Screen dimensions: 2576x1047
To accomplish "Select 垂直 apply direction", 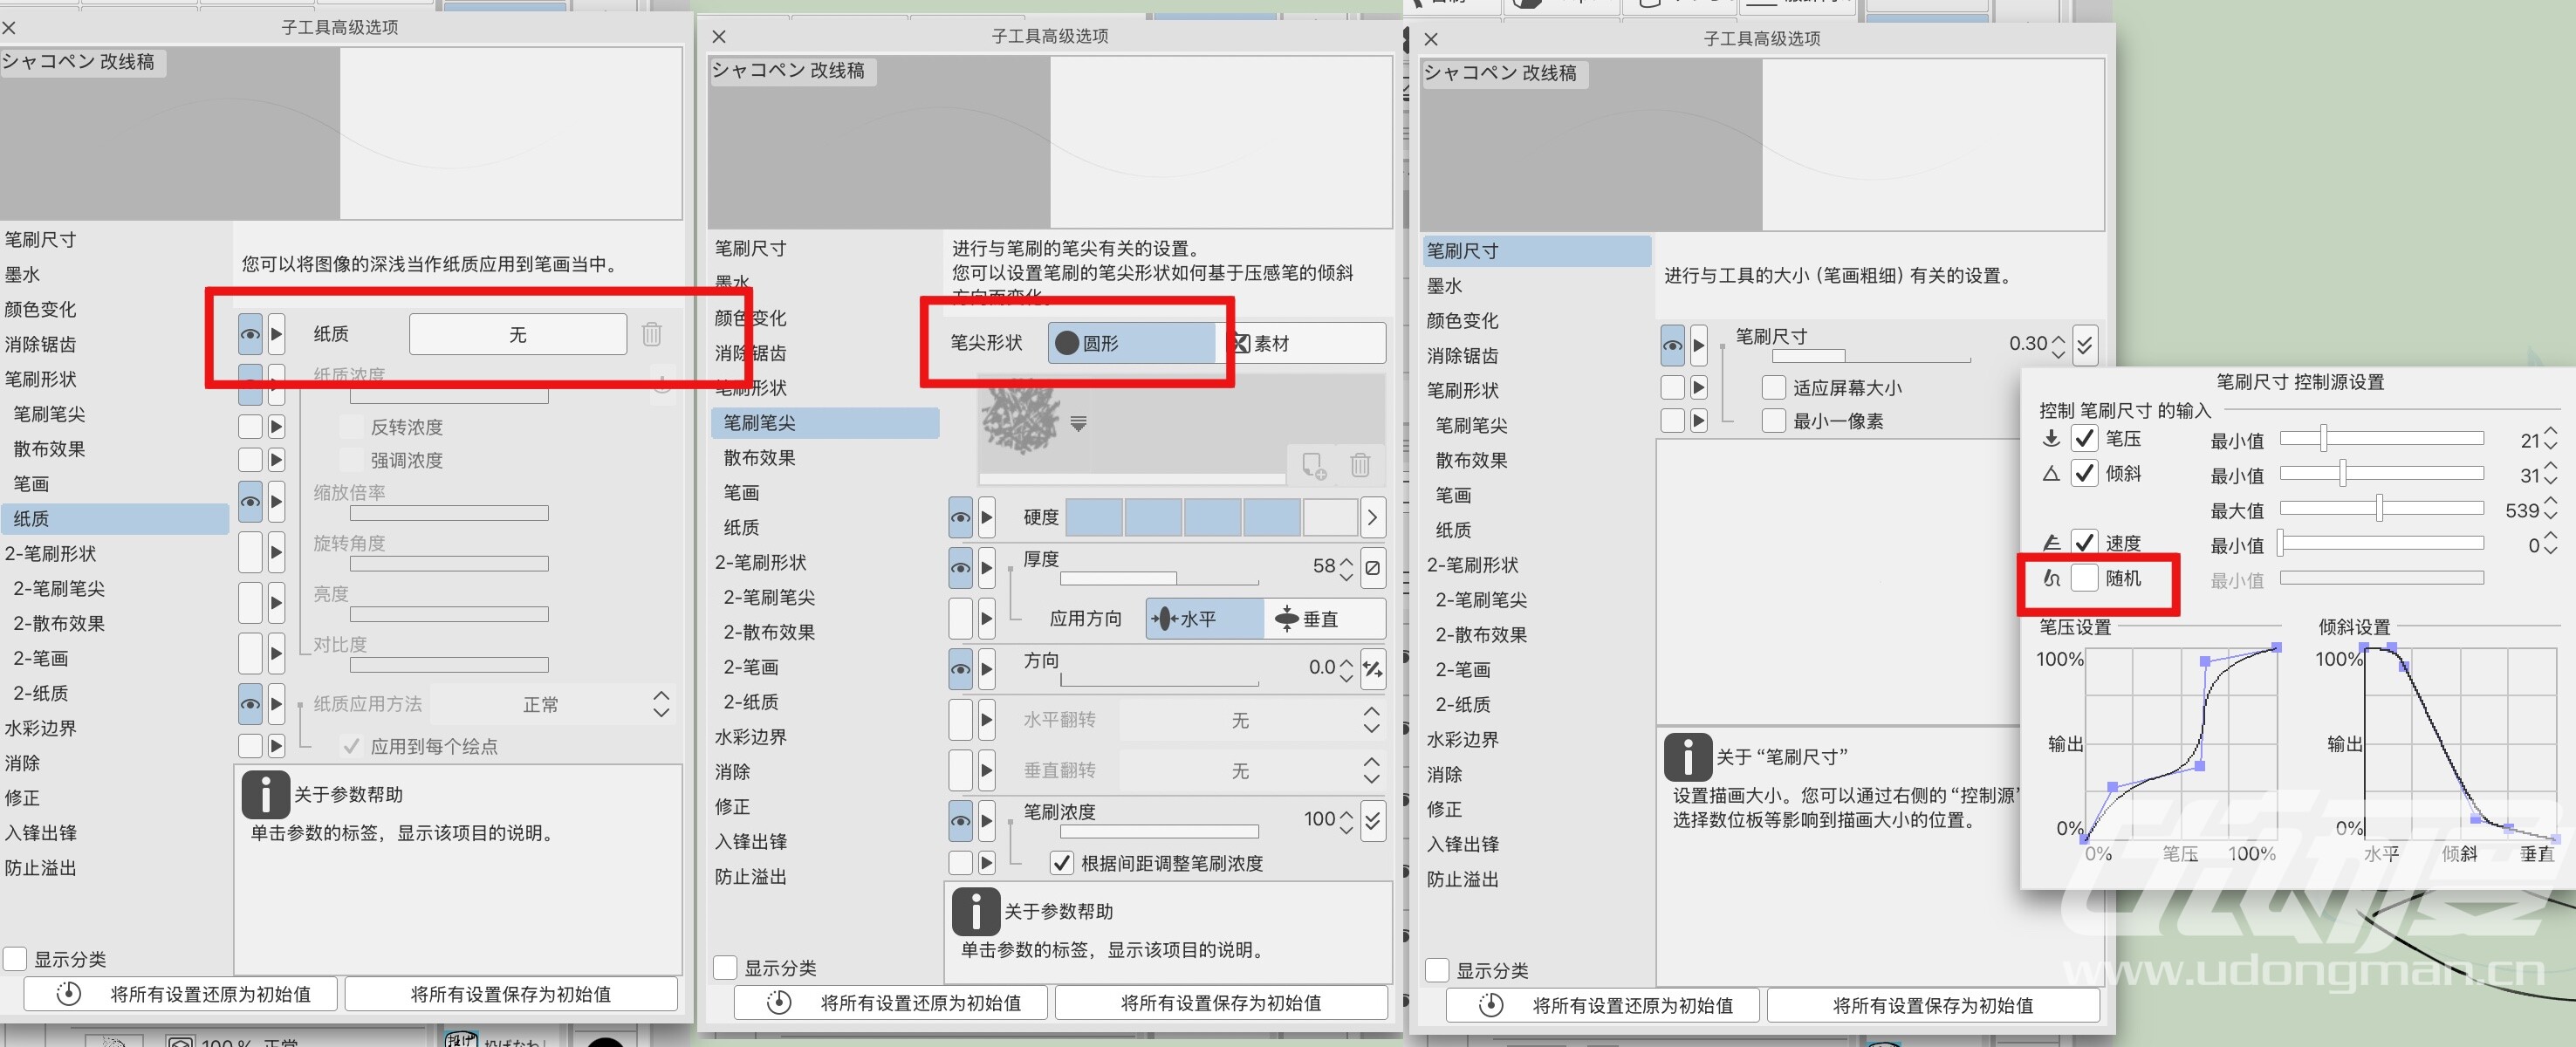I will tap(1325, 619).
